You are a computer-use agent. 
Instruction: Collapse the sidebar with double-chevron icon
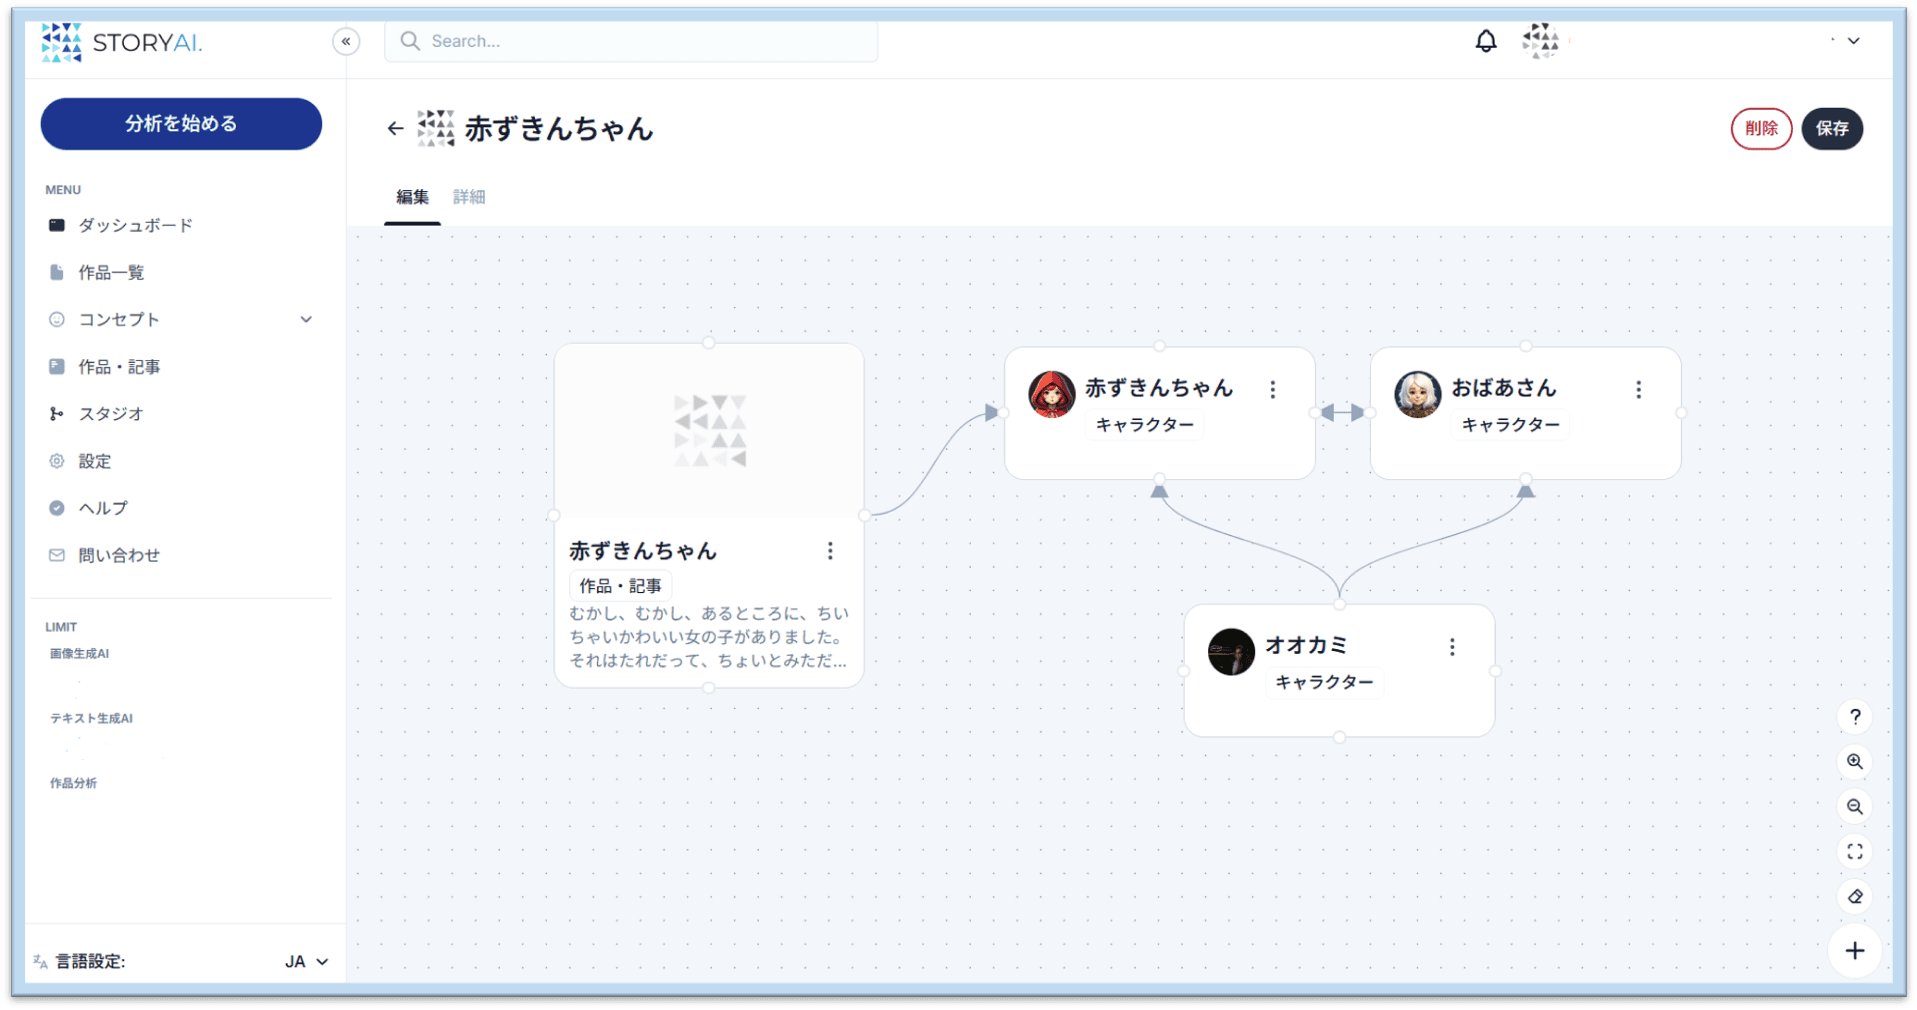pyautogui.click(x=346, y=41)
